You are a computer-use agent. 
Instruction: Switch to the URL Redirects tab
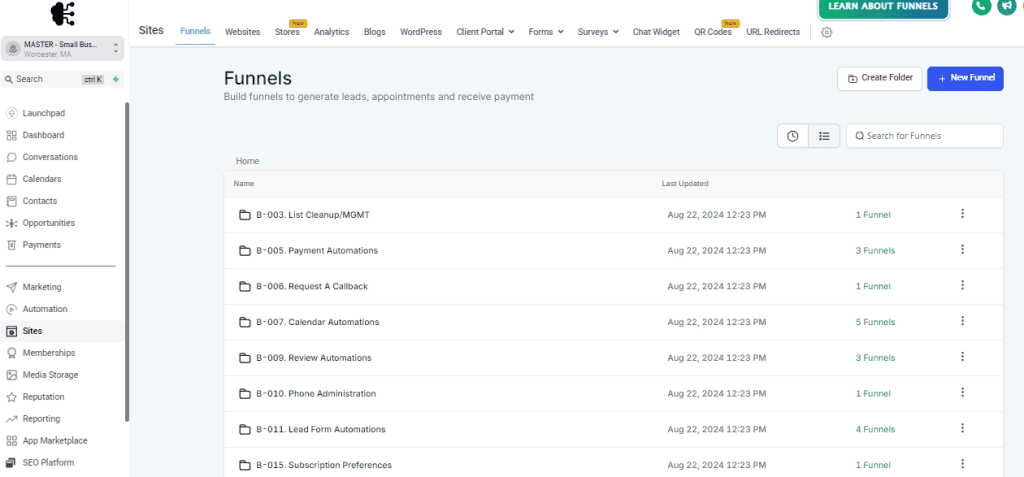coord(773,32)
